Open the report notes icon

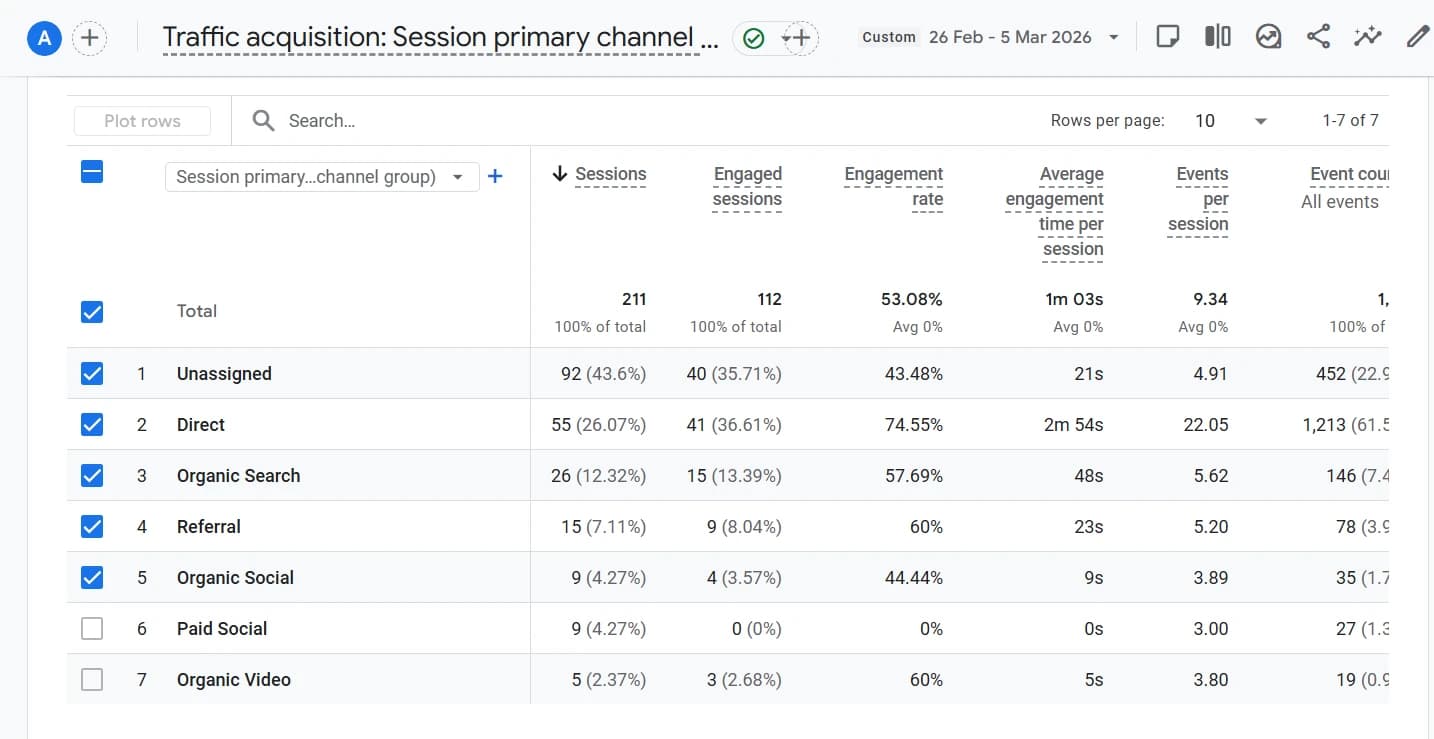[1168, 35]
